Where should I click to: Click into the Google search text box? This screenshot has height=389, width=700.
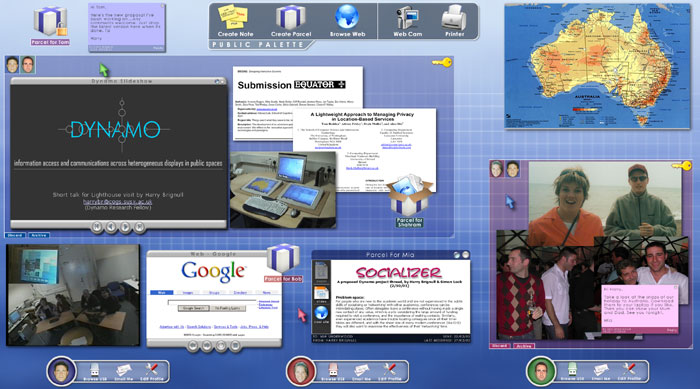pos(212,302)
